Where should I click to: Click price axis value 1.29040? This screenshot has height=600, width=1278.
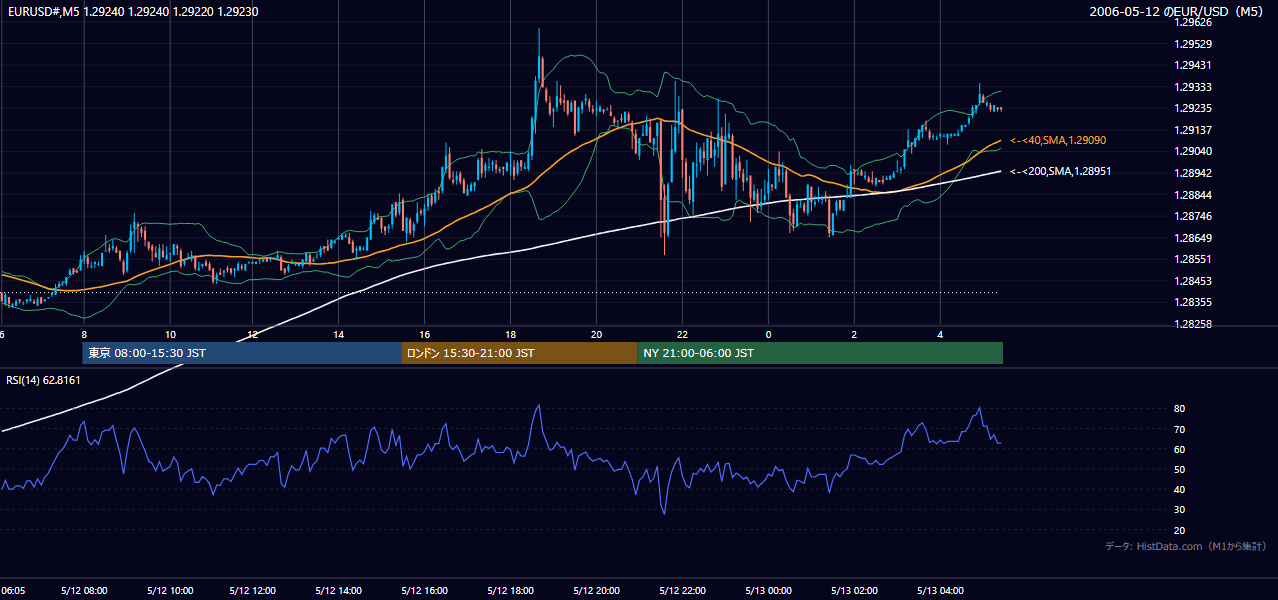point(1192,151)
